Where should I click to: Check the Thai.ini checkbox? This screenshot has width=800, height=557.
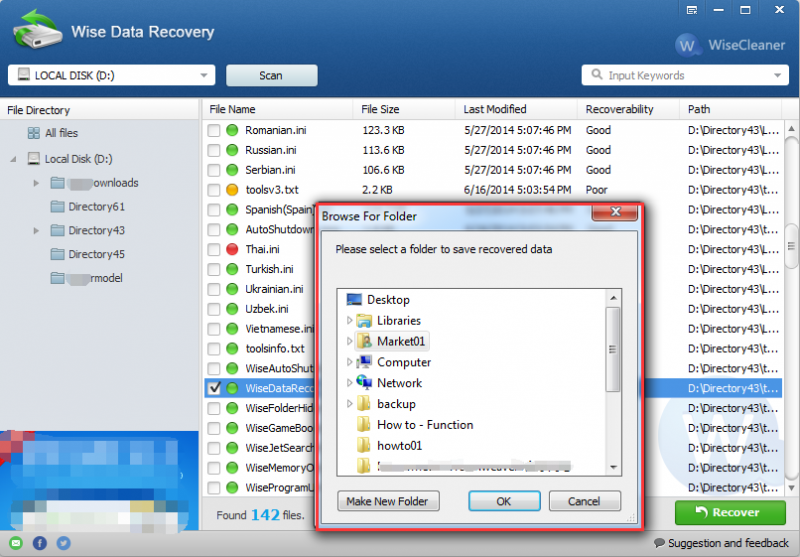214,249
